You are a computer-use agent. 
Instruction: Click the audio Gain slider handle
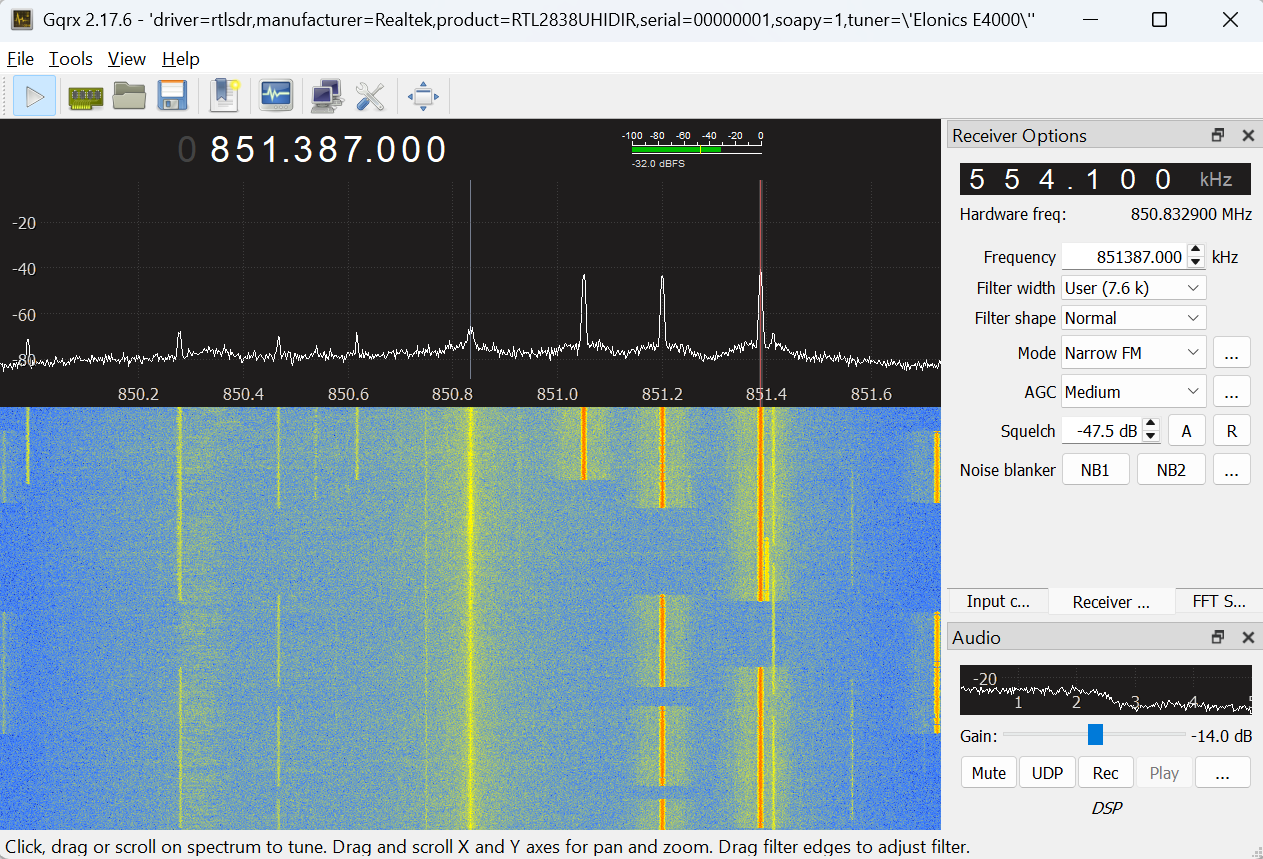1095,735
